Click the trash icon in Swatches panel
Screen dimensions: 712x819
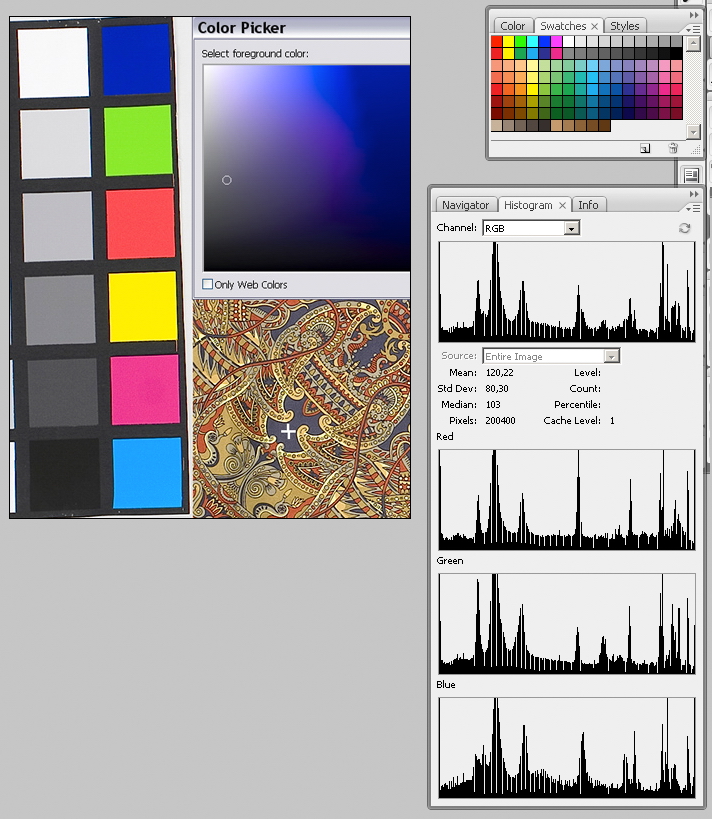coord(673,148)
